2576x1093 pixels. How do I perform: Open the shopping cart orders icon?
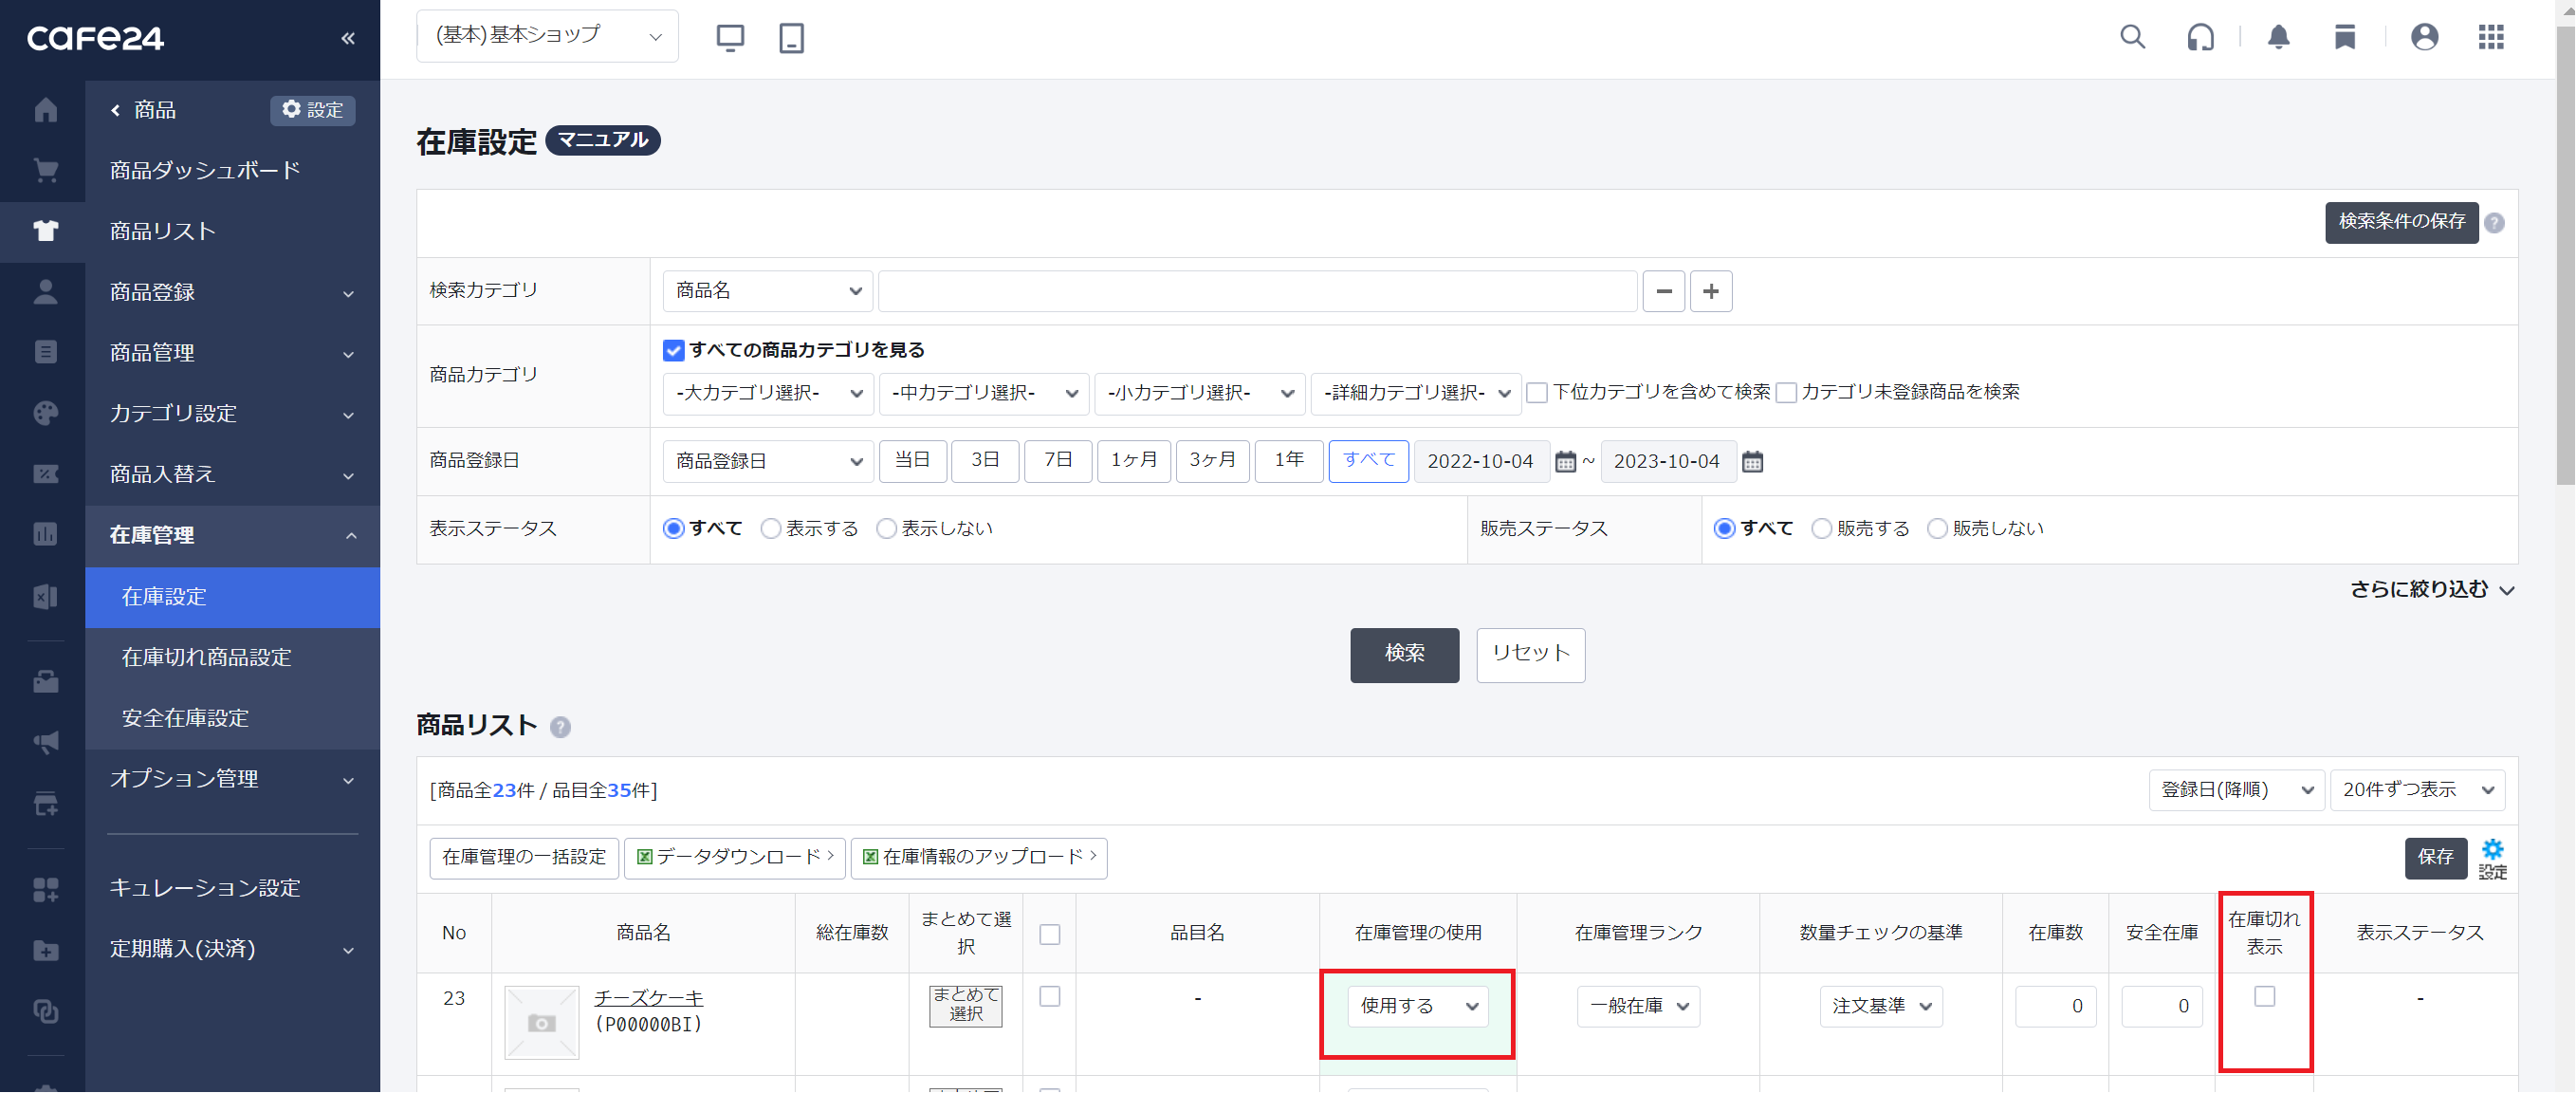[45, 170]
